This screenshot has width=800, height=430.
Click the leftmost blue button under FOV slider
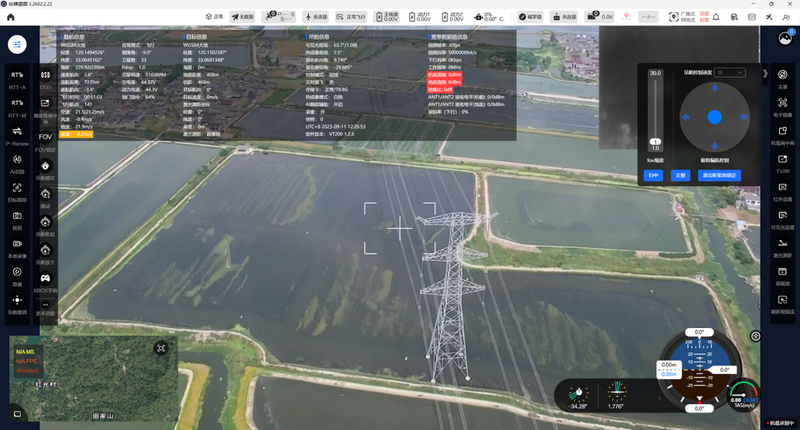(x=654, y=175)
